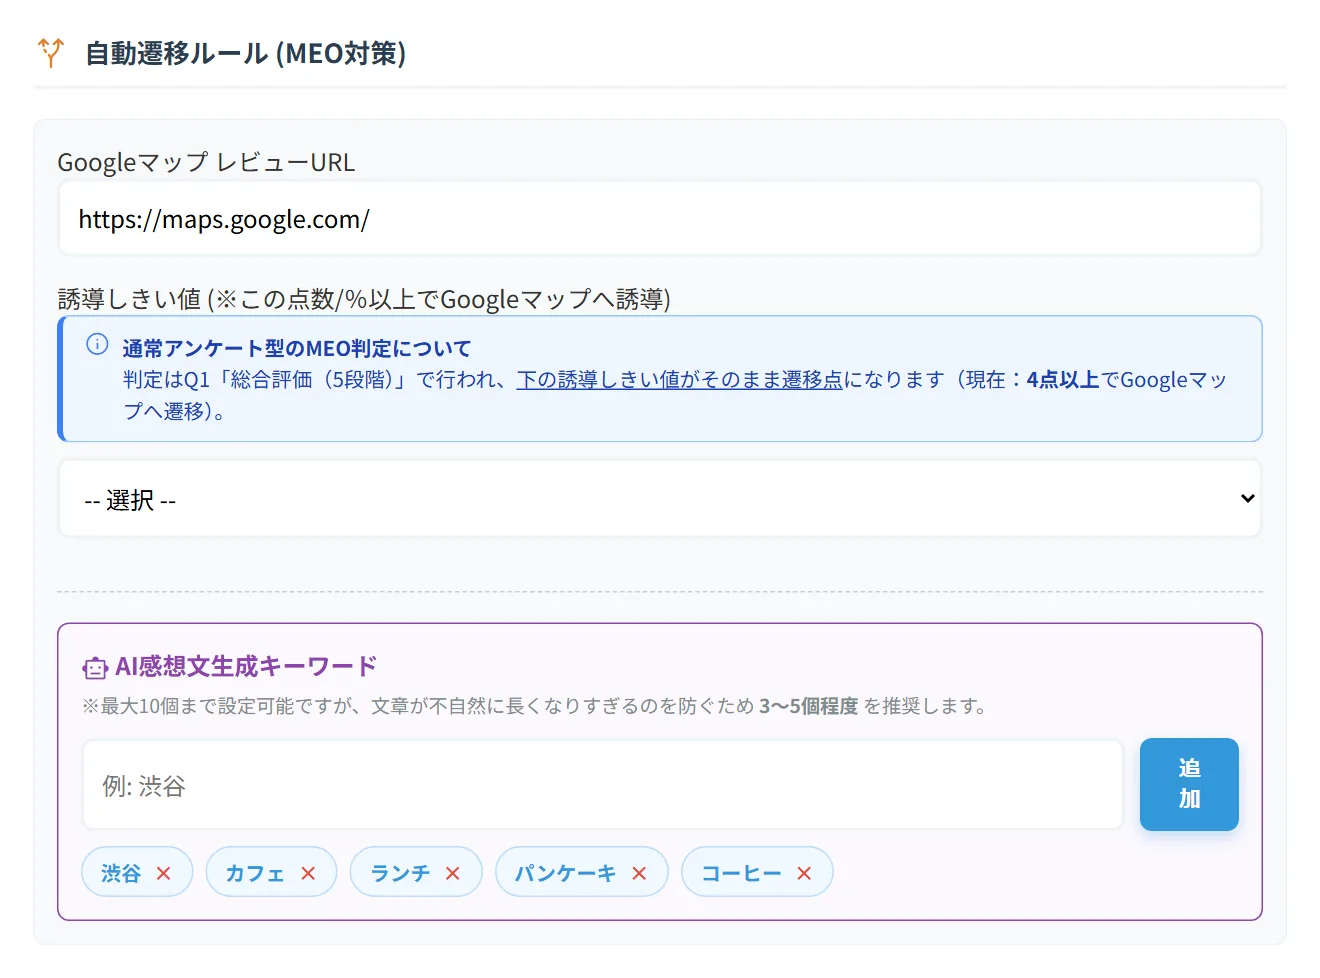Click the 自動遷移ルール (MEO対策) heading

tap(246, 53)
